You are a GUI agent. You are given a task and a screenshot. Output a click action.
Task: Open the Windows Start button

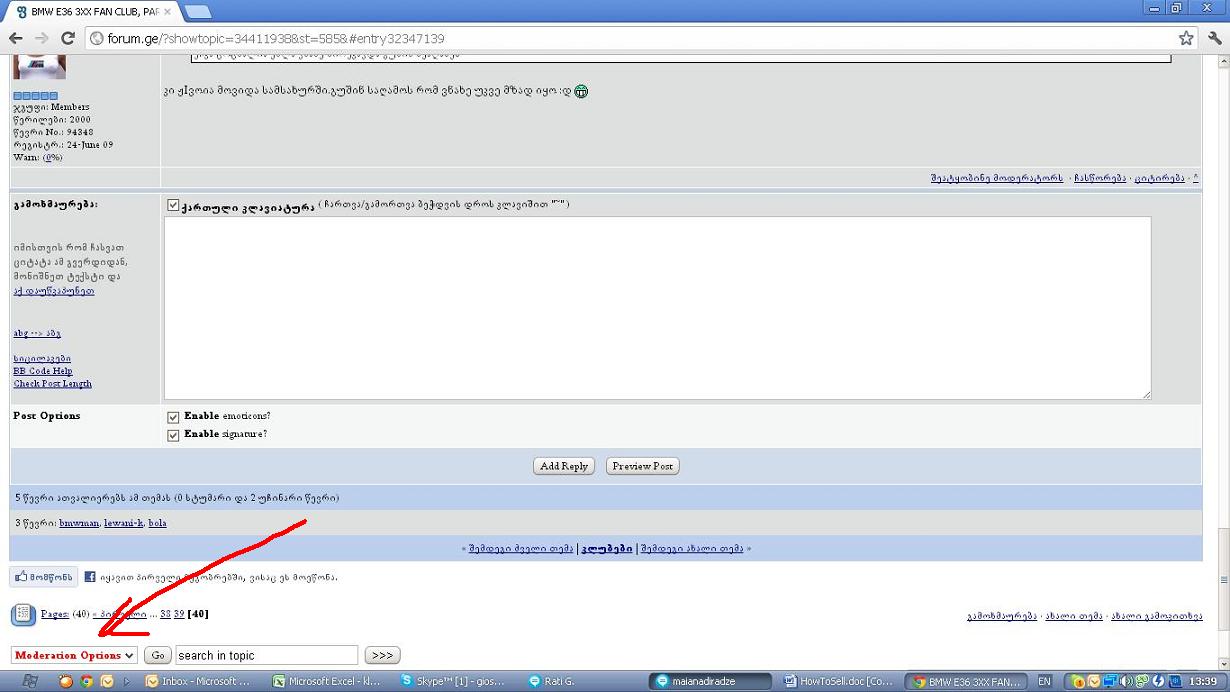30,681
